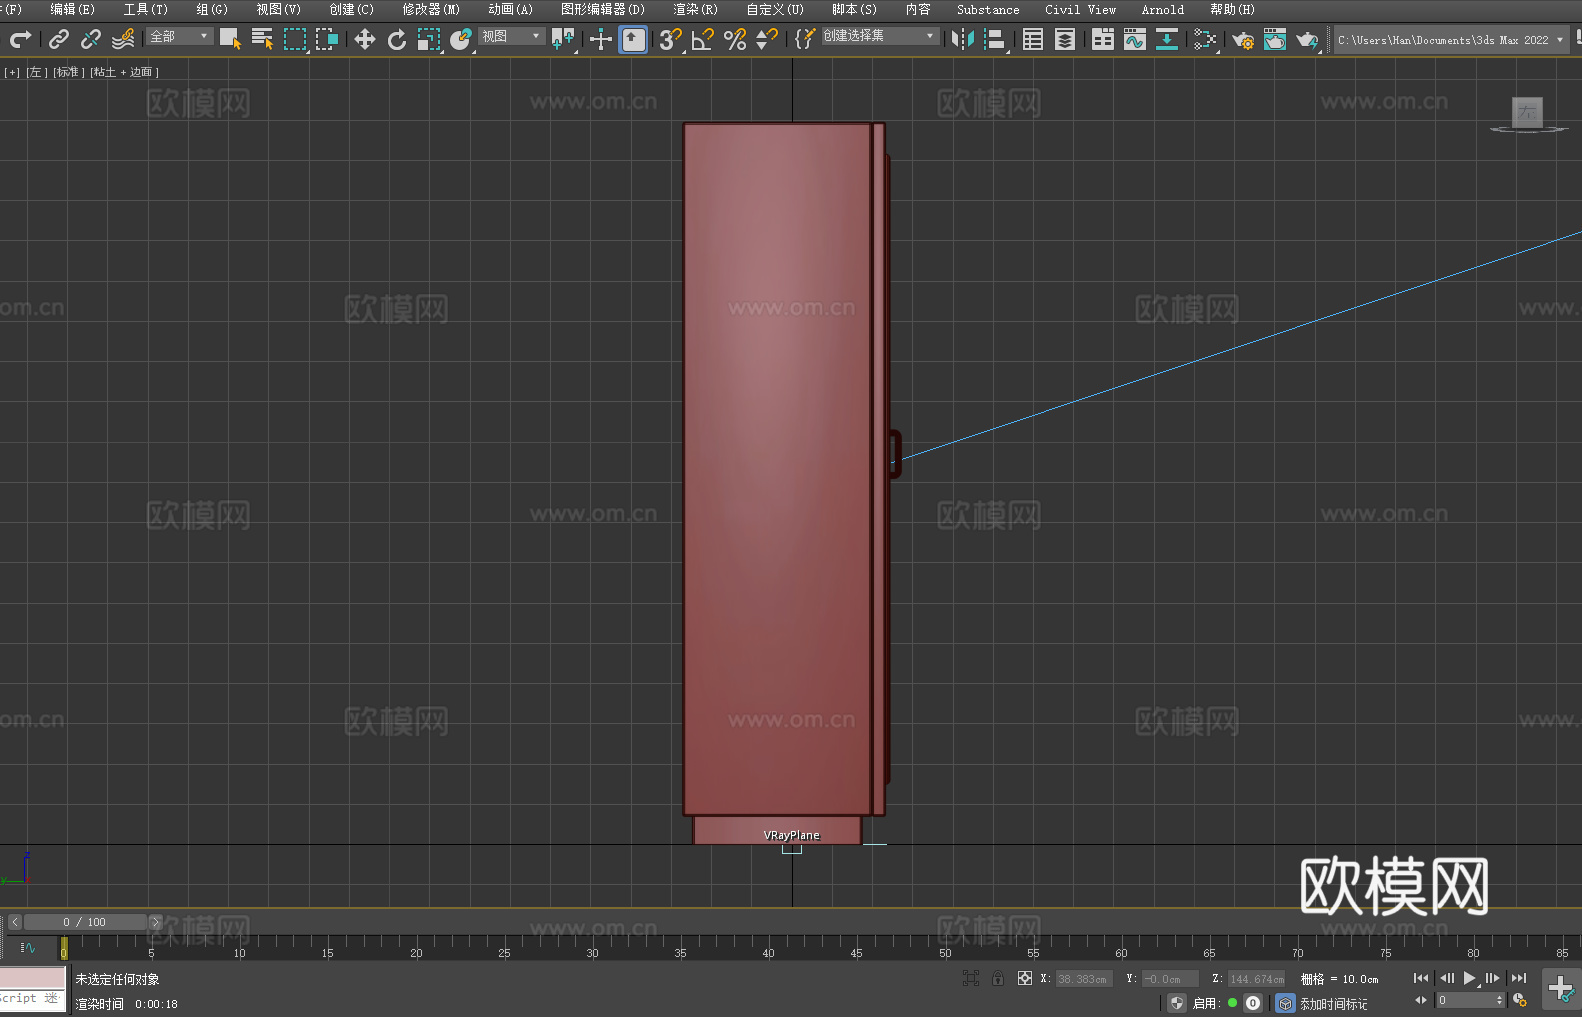
Task: Show the Ribbon toggle icon
Action: (x=1103, y=39)
